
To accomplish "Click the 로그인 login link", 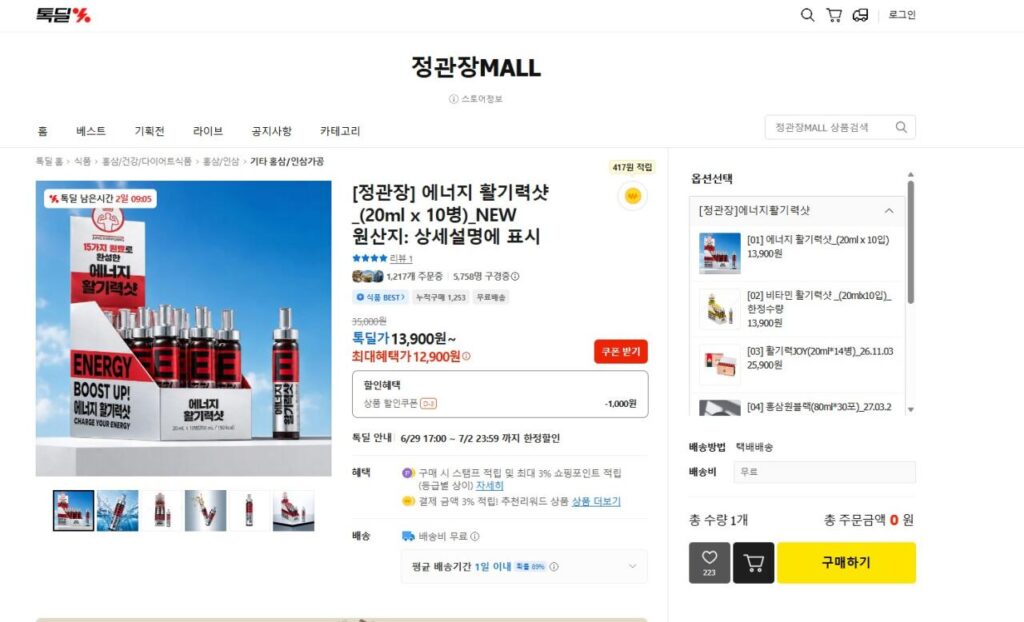I will click(902, 15).
